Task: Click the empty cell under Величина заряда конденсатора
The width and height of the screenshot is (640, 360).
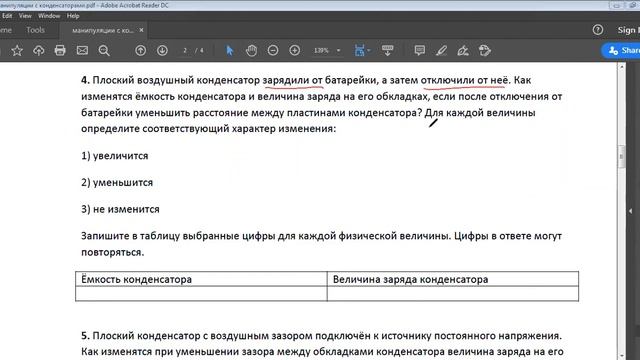Action: 453,293
